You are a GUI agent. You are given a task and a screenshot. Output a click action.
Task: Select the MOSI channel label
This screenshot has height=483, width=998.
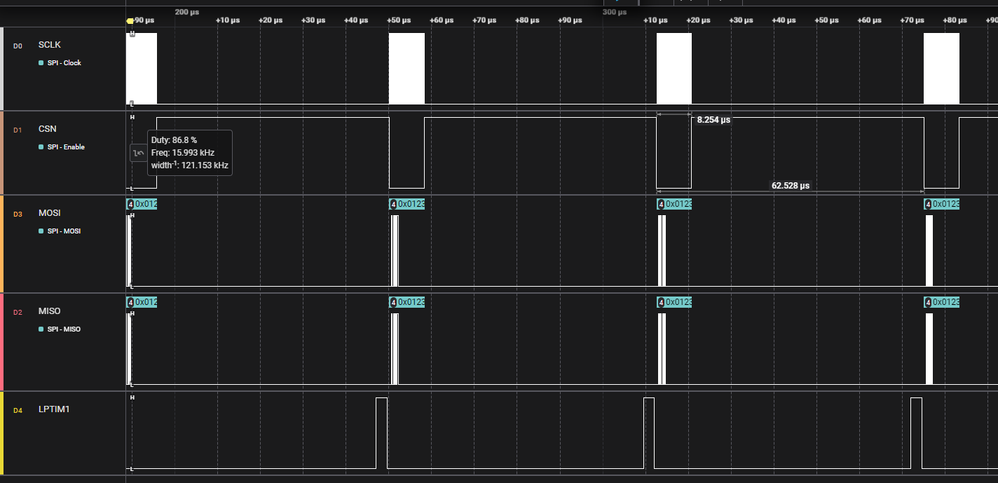pos(49,213)
